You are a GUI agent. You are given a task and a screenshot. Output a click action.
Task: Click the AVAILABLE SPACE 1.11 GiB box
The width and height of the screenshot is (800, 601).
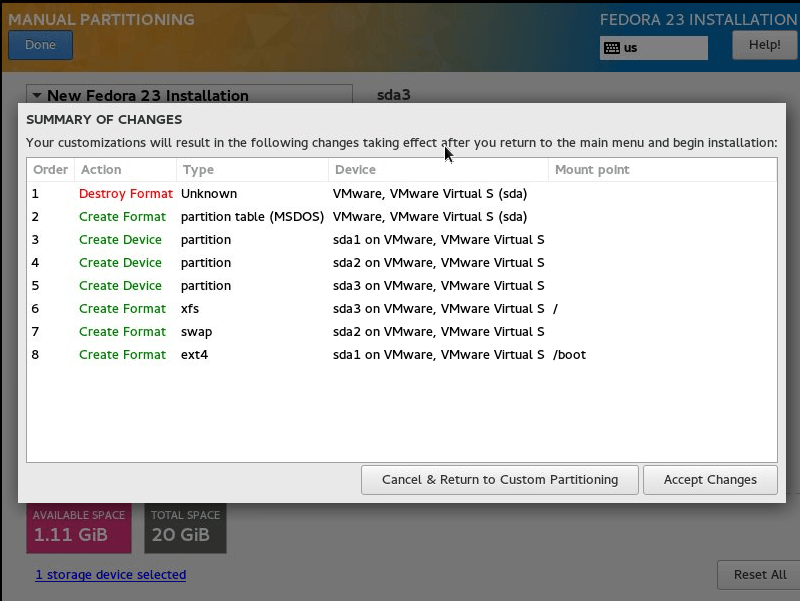(79, 528)
